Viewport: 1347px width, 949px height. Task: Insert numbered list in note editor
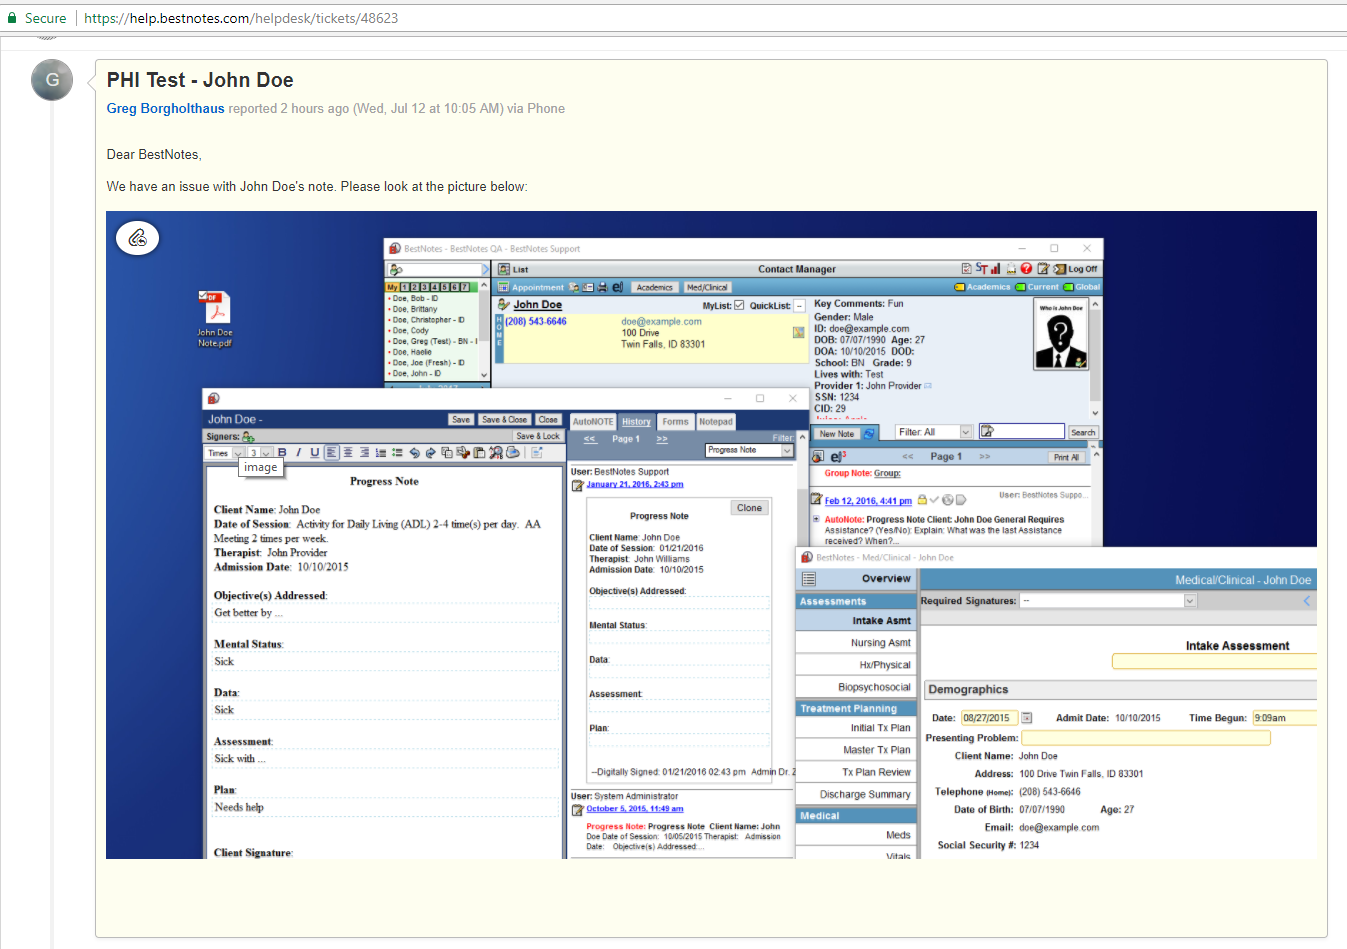(381, 453)
